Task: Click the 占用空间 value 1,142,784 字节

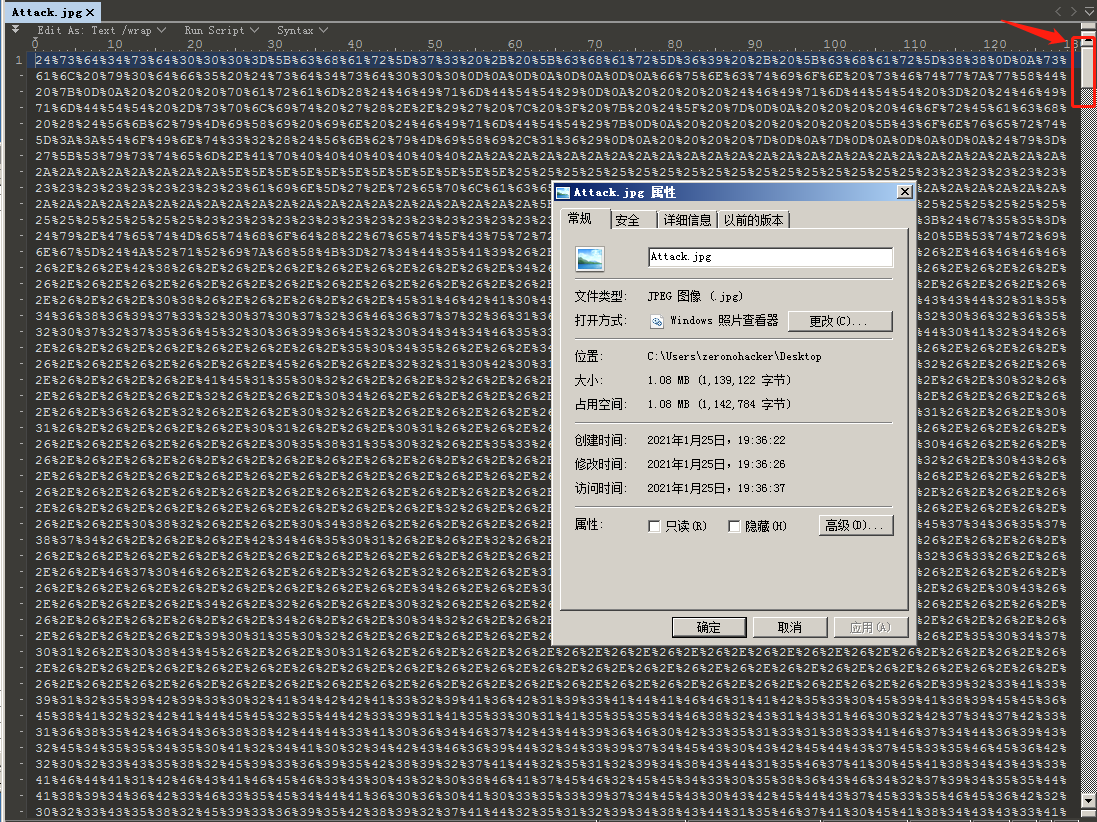Action: pos(719,404)
